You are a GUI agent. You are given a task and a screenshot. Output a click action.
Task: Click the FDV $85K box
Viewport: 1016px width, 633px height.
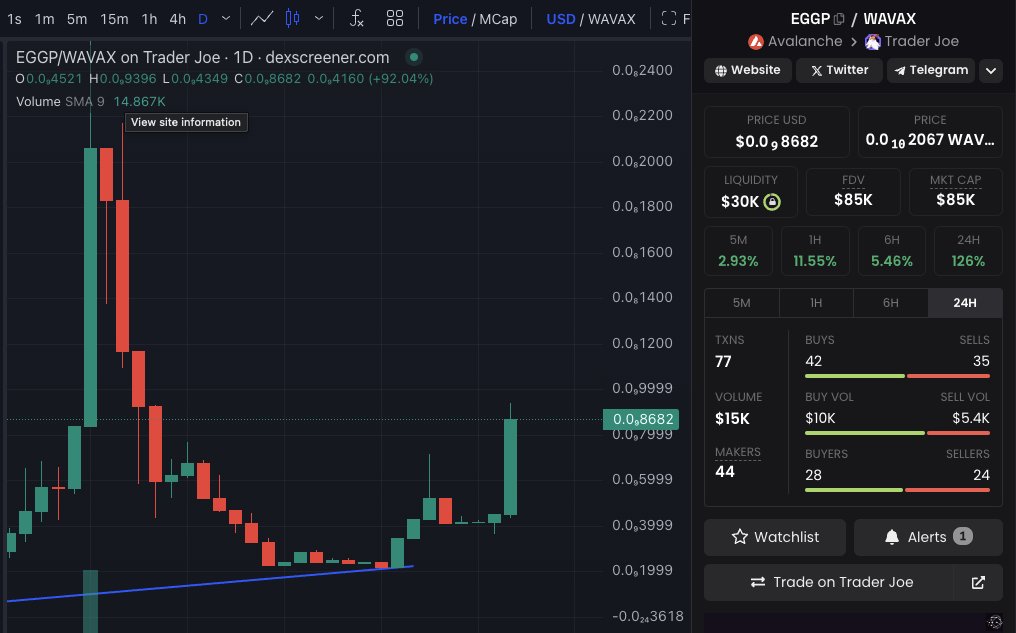coord(853,192)
